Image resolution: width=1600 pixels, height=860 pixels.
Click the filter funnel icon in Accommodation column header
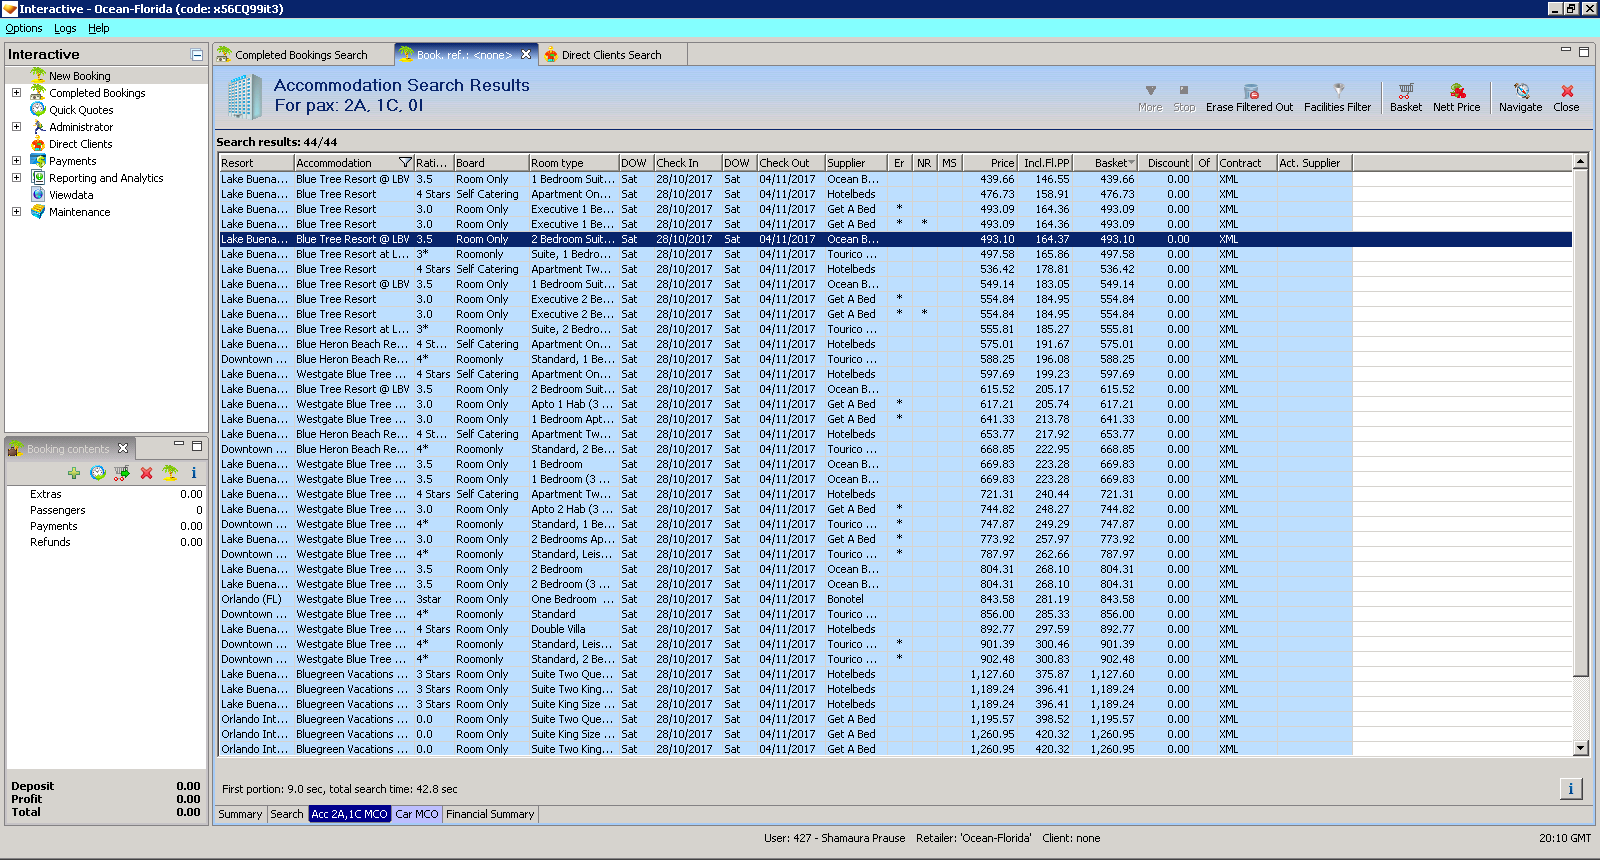pos(405,163)
